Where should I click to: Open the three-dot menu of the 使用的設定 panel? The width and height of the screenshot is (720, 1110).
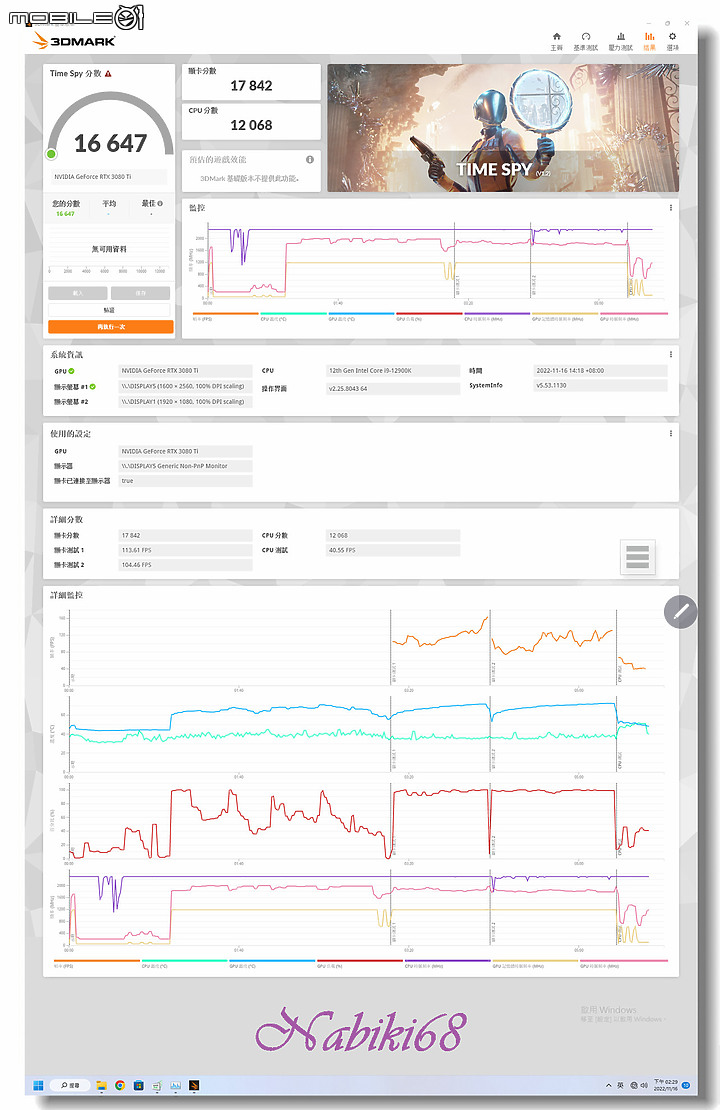pos(670,433)
